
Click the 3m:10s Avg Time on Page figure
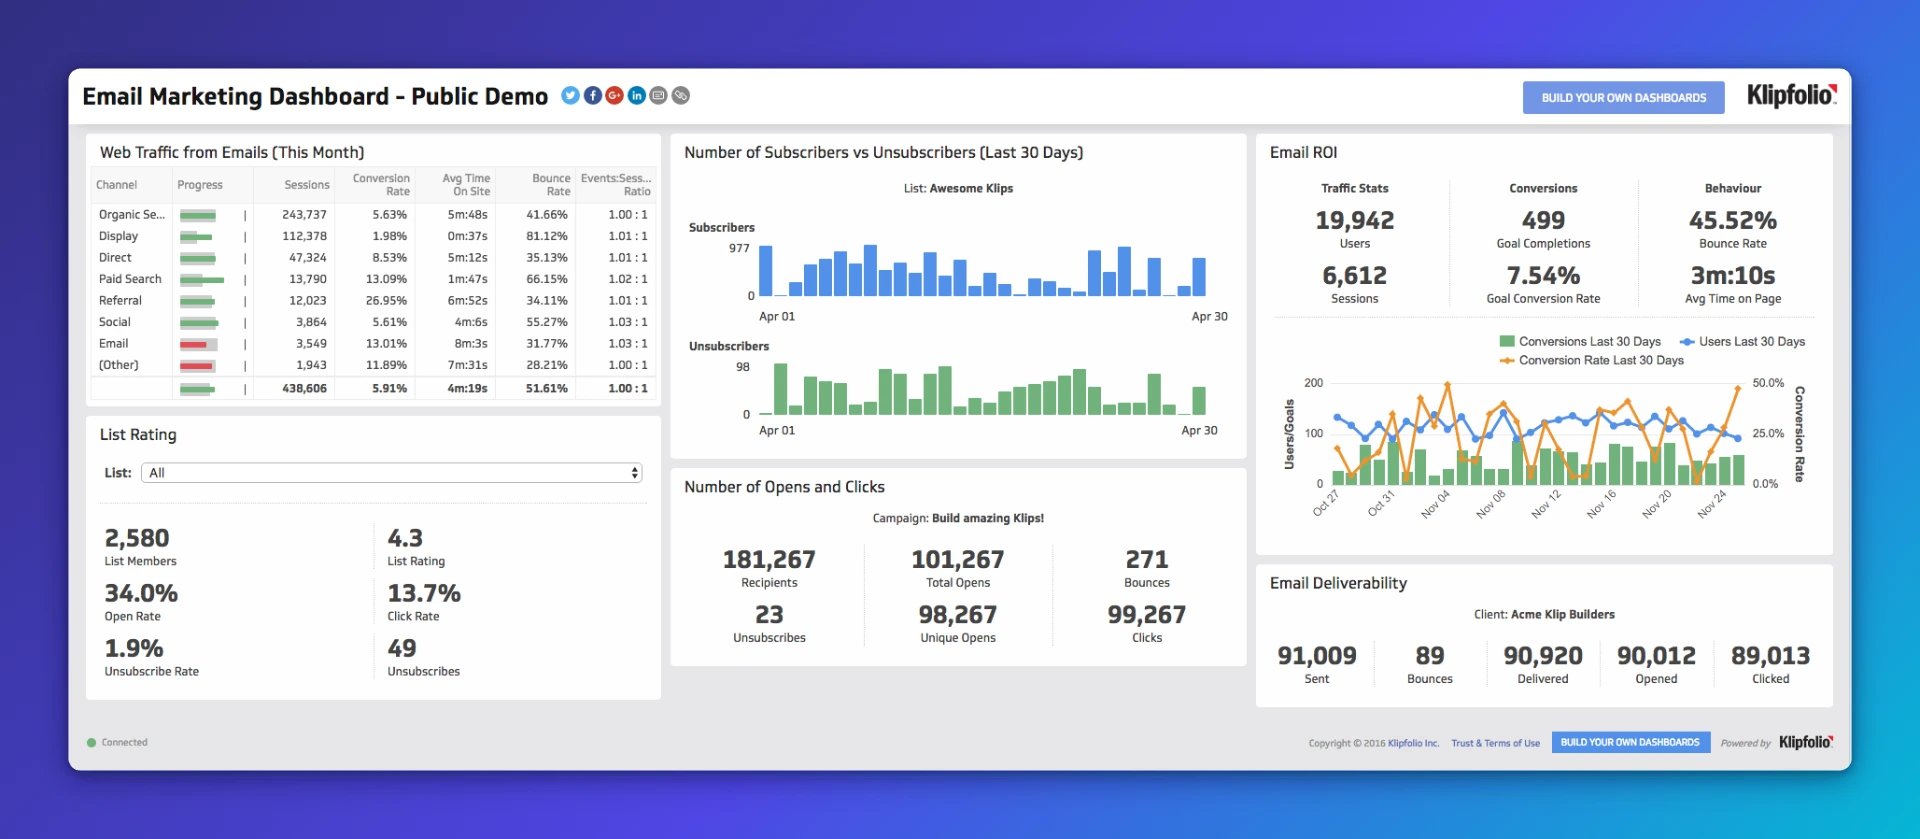1733,275
